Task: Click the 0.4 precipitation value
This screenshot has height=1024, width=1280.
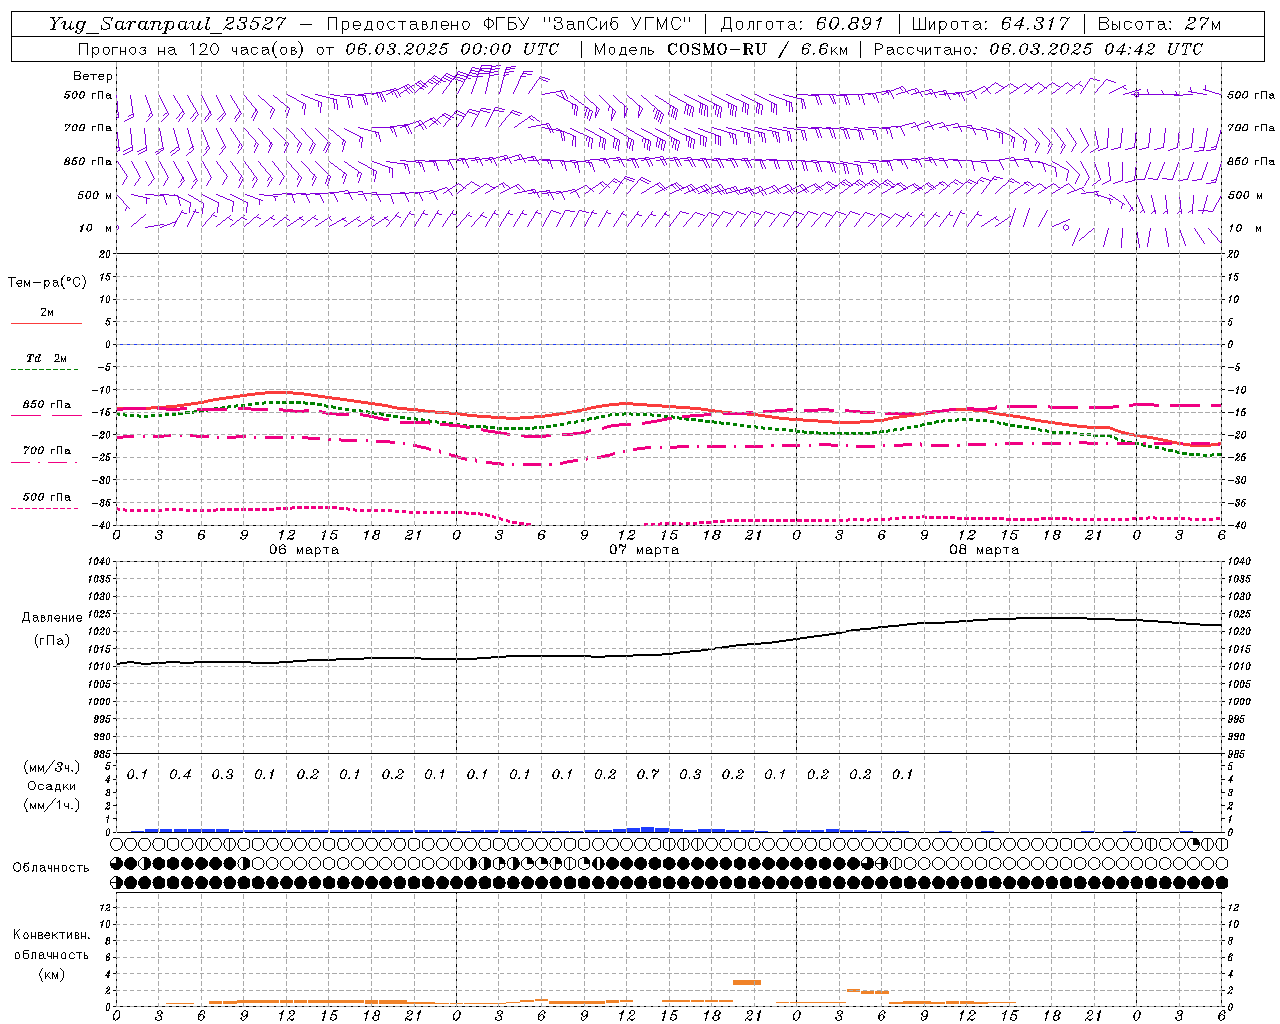Action: pos(180,774)
